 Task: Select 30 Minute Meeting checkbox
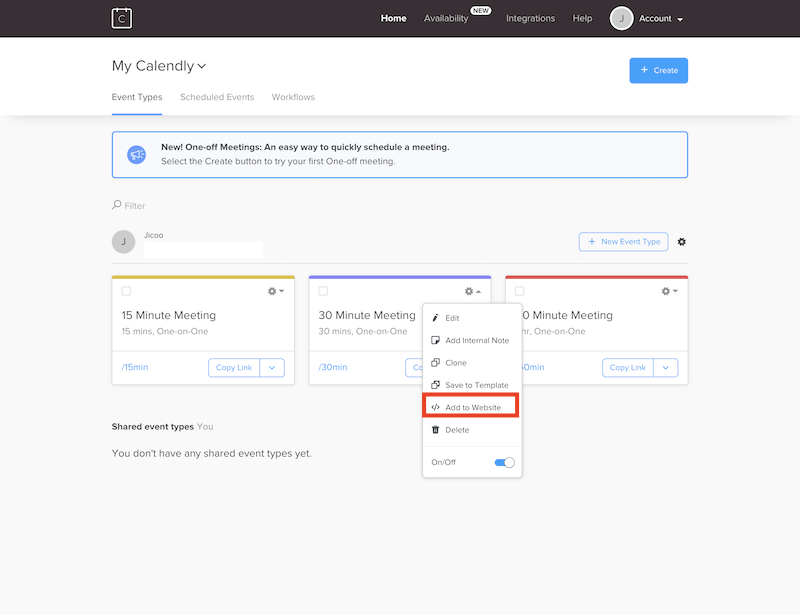click(x=323, y=291)
